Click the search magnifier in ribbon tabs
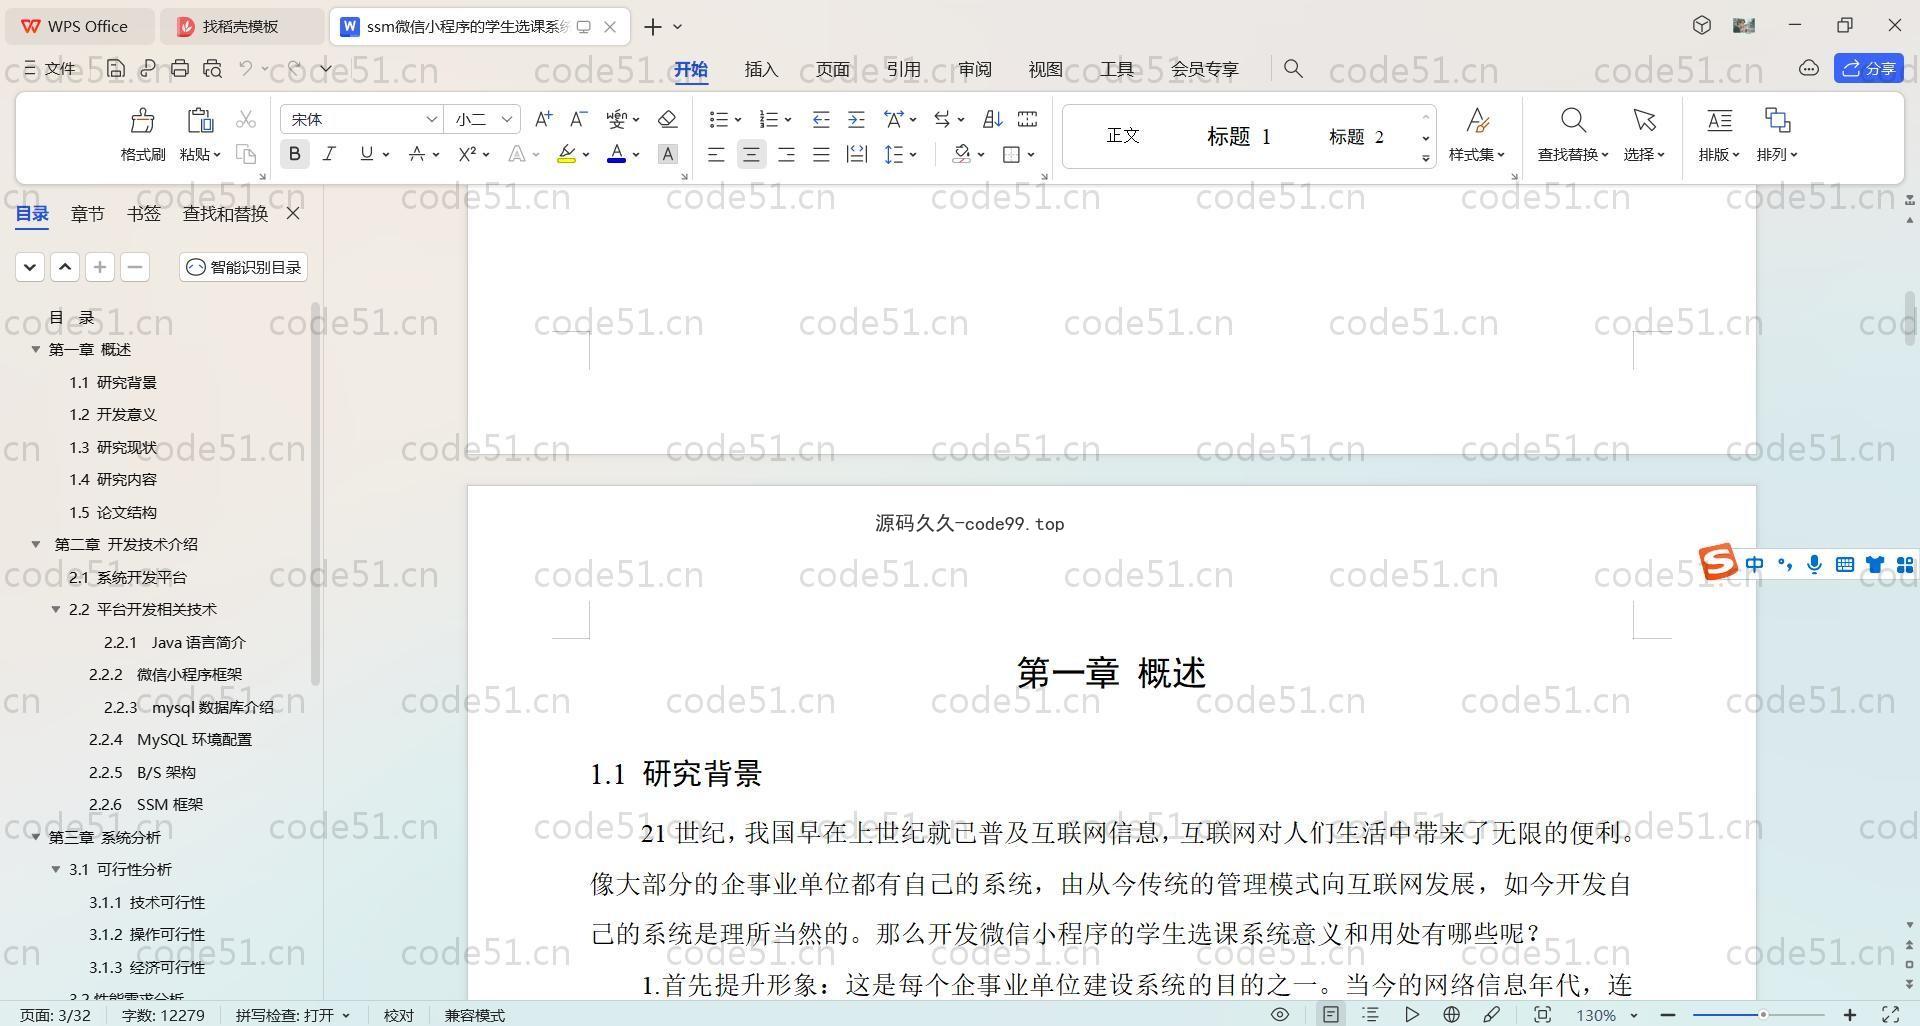 coord(1293,68)
